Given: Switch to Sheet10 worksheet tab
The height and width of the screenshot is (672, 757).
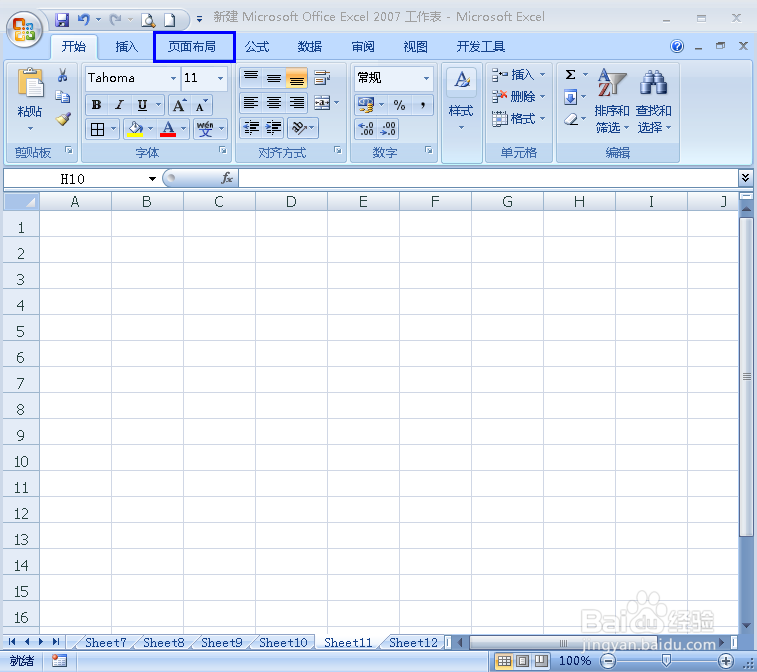Looking at the screenshot, I should 283,643.
